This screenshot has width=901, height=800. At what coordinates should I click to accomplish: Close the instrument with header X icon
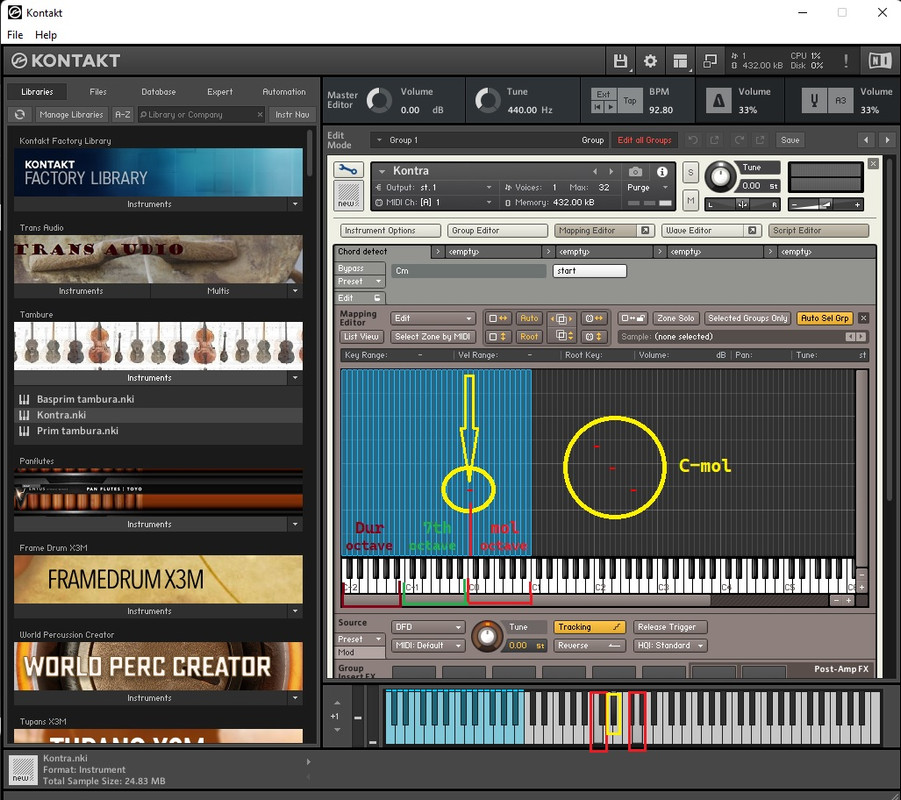point(873,164)
